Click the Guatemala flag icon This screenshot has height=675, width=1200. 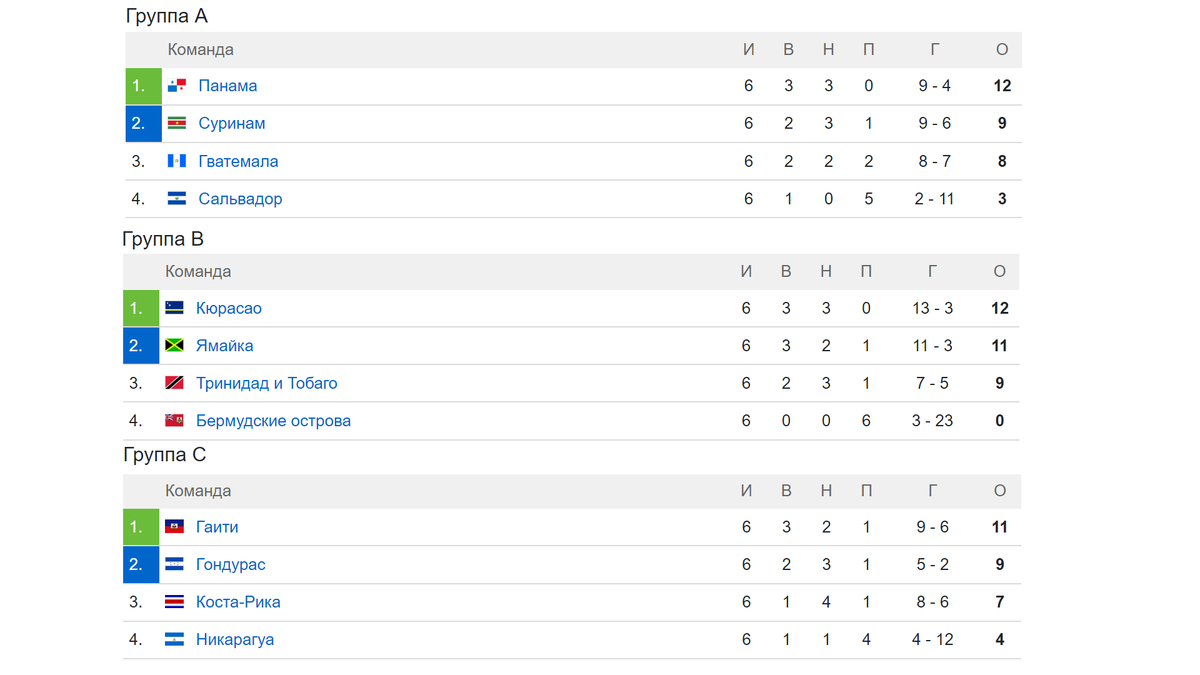177,161
